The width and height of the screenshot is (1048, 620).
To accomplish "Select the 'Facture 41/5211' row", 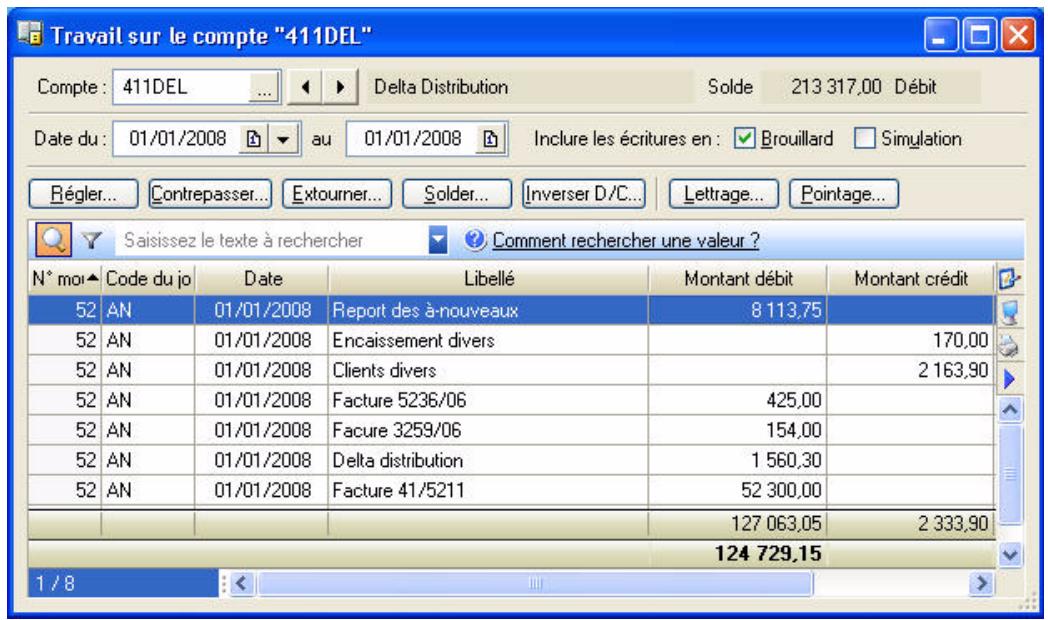I will (x=511, y=490).
